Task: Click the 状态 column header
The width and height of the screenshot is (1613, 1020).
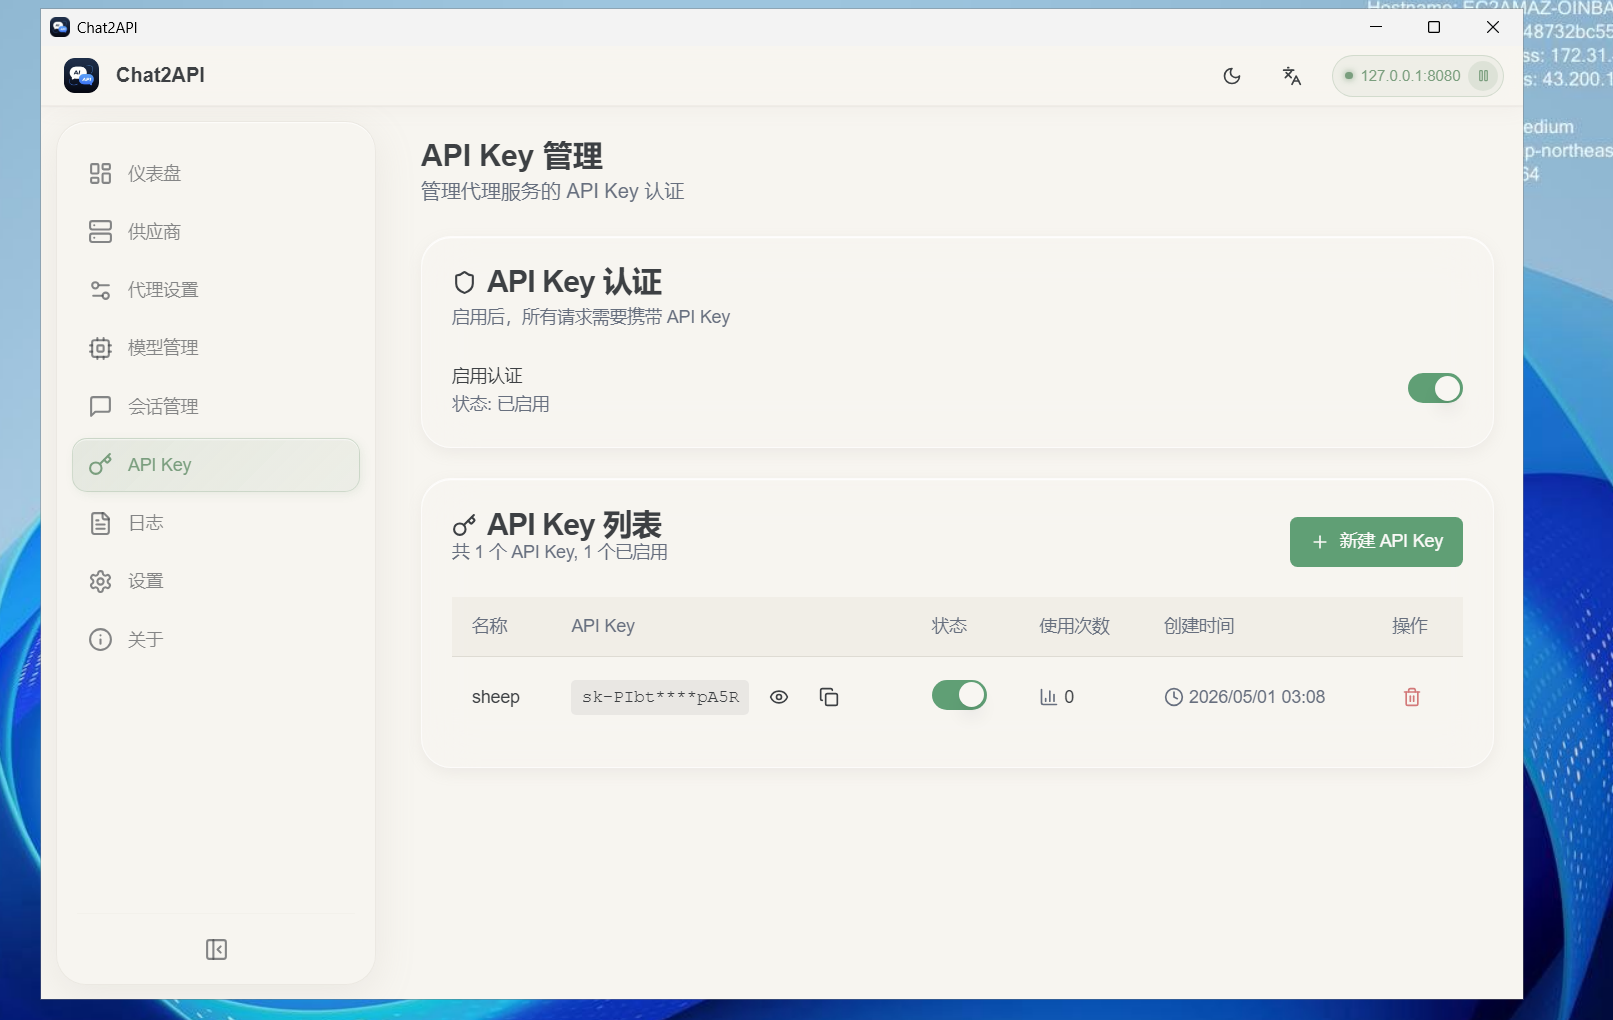Action: (949, 626)
